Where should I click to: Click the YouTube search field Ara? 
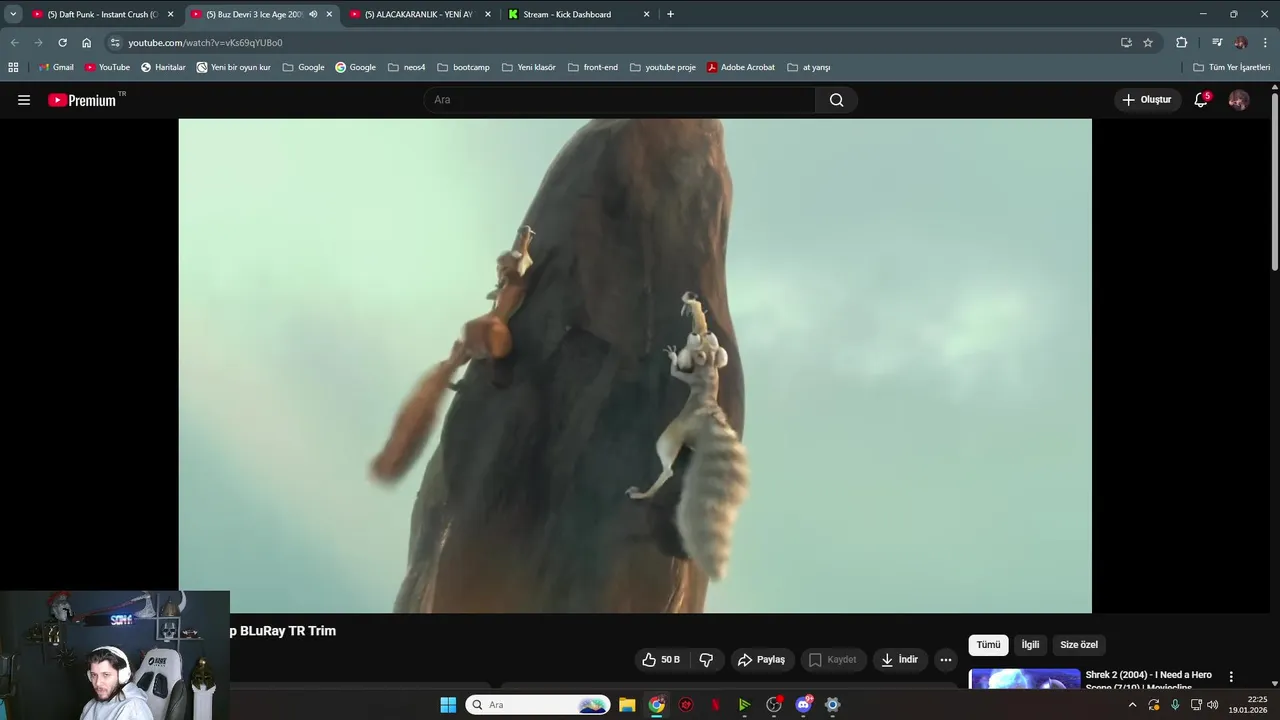620,100
